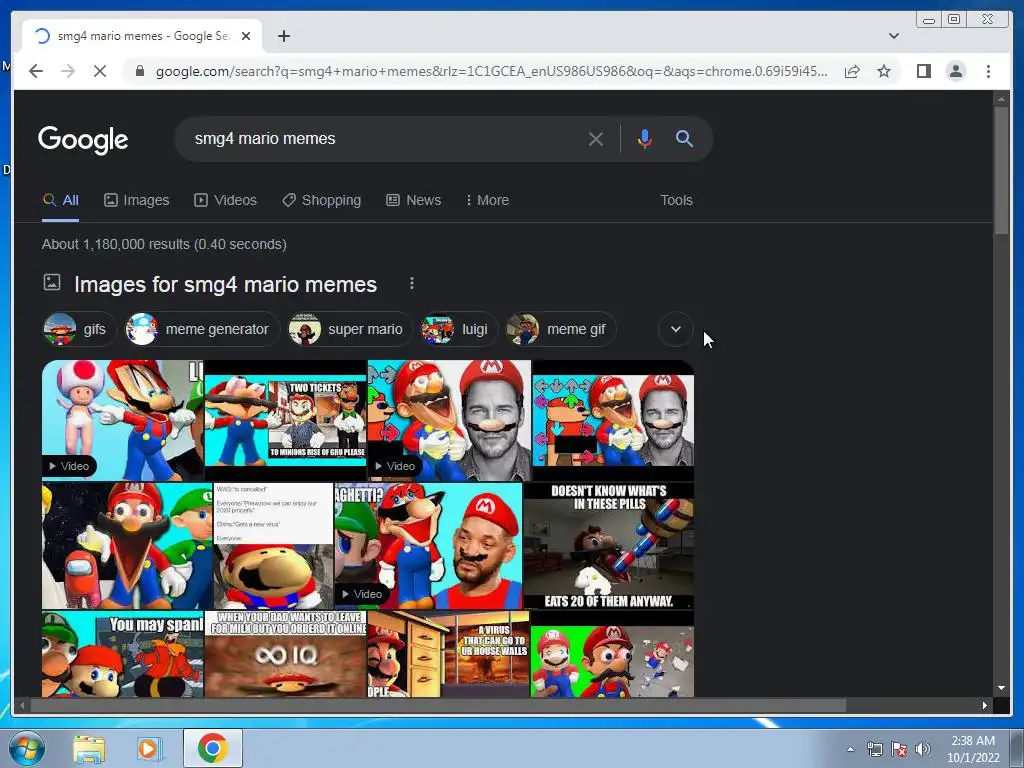The width and height of the screenshot is (1024, 768).
Task: Expand more image filter chips
Action: (x=676, y=329)
